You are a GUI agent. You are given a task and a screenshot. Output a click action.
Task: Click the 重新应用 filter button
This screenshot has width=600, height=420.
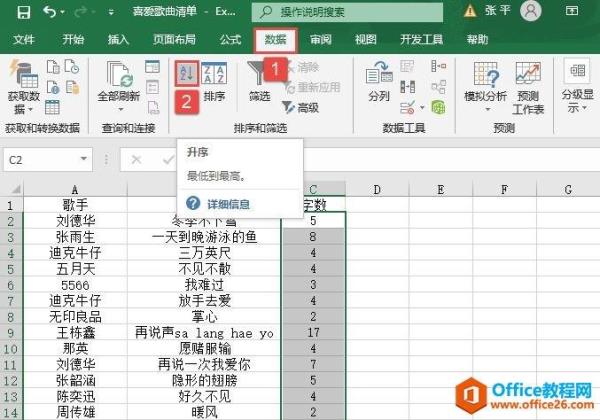coord(313,88)
